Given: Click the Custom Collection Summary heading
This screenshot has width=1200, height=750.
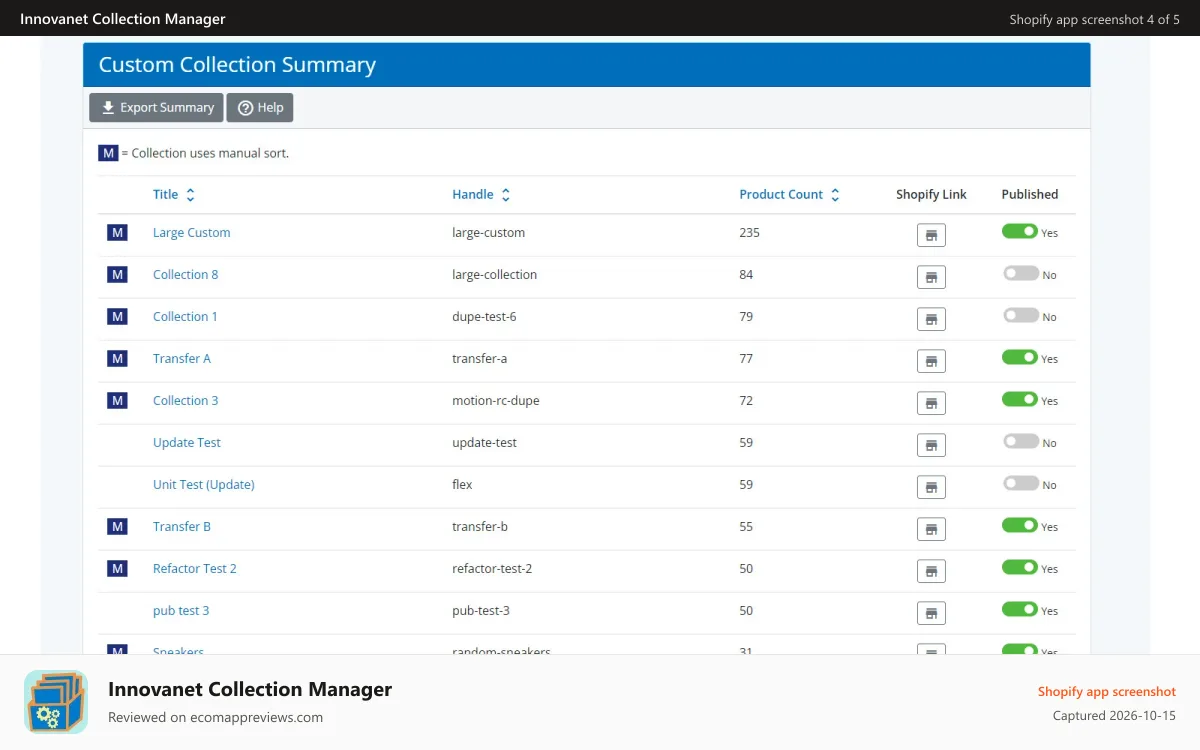Looking at the screenshot, I should [237, 65].
